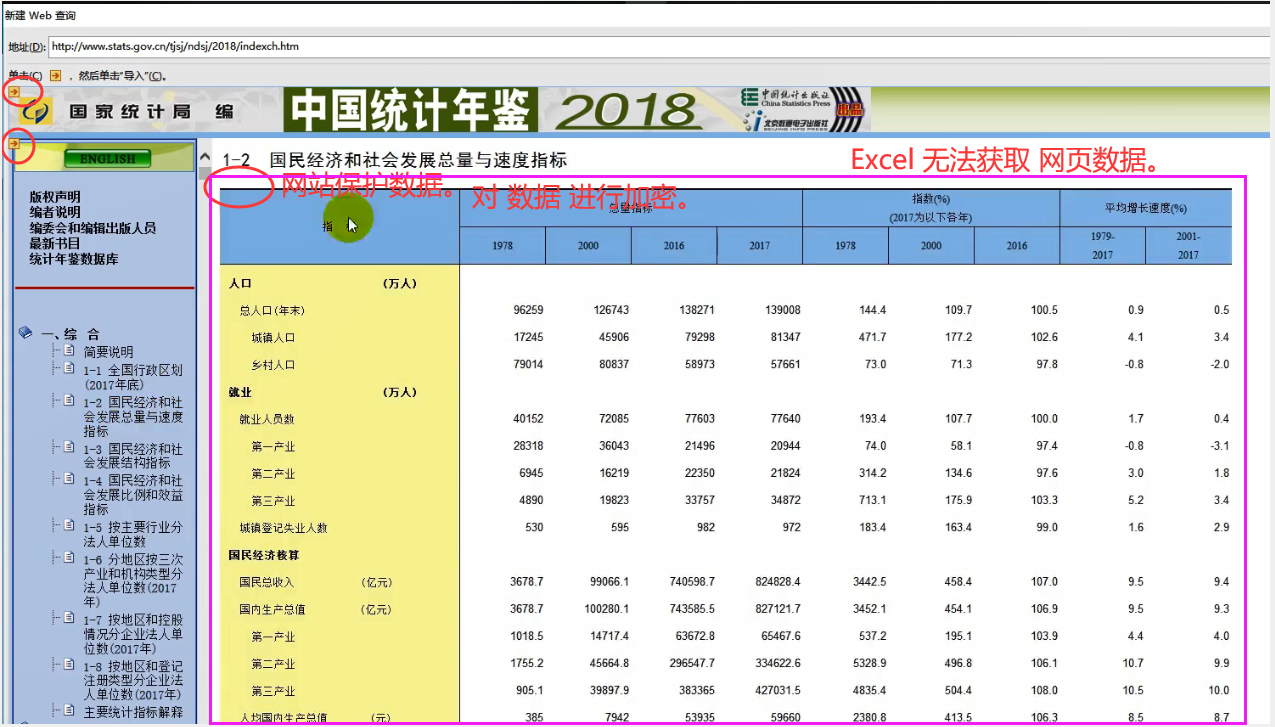Click the 就业人员数 row label
Image resolution: width=1275 pixels, height=727 pixels.
coord(267,419)
